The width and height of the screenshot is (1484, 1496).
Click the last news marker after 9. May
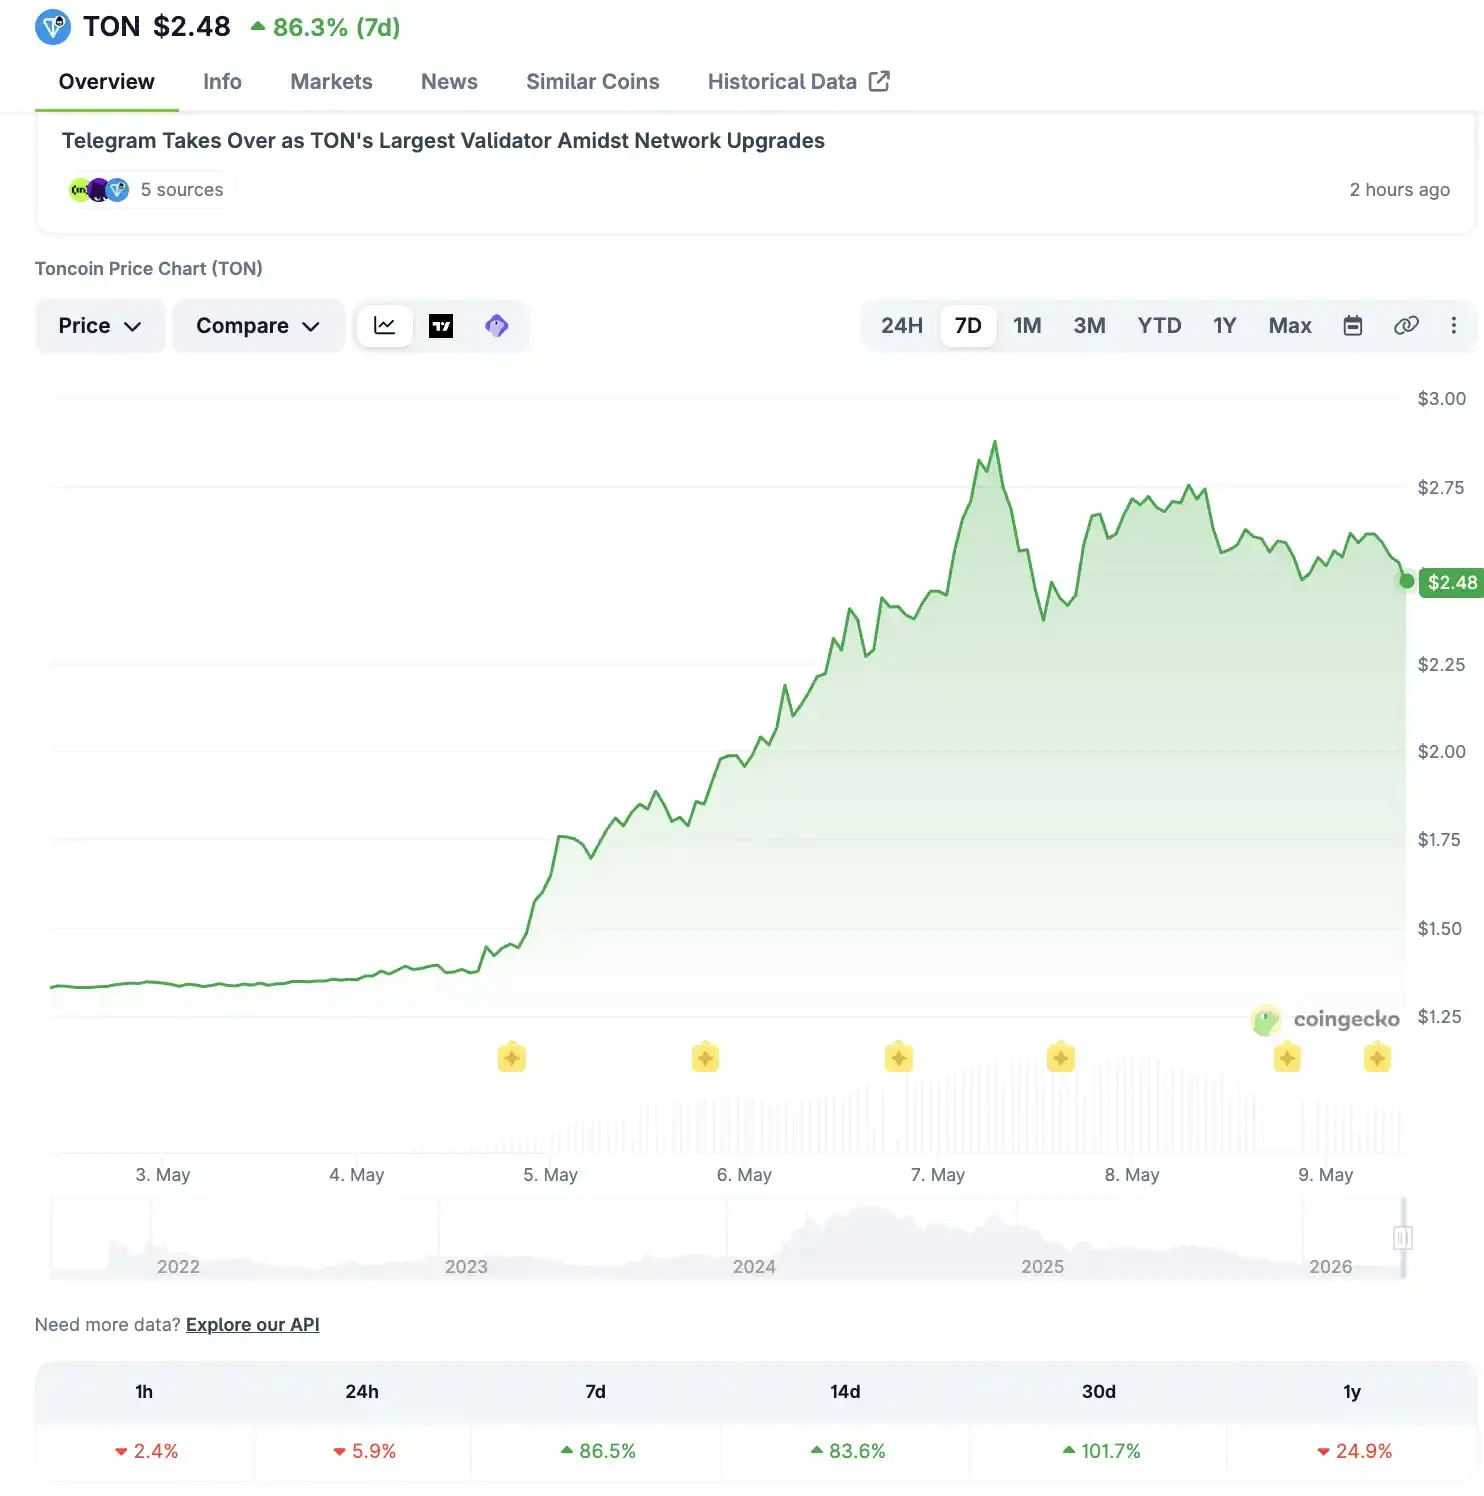1377,1057
